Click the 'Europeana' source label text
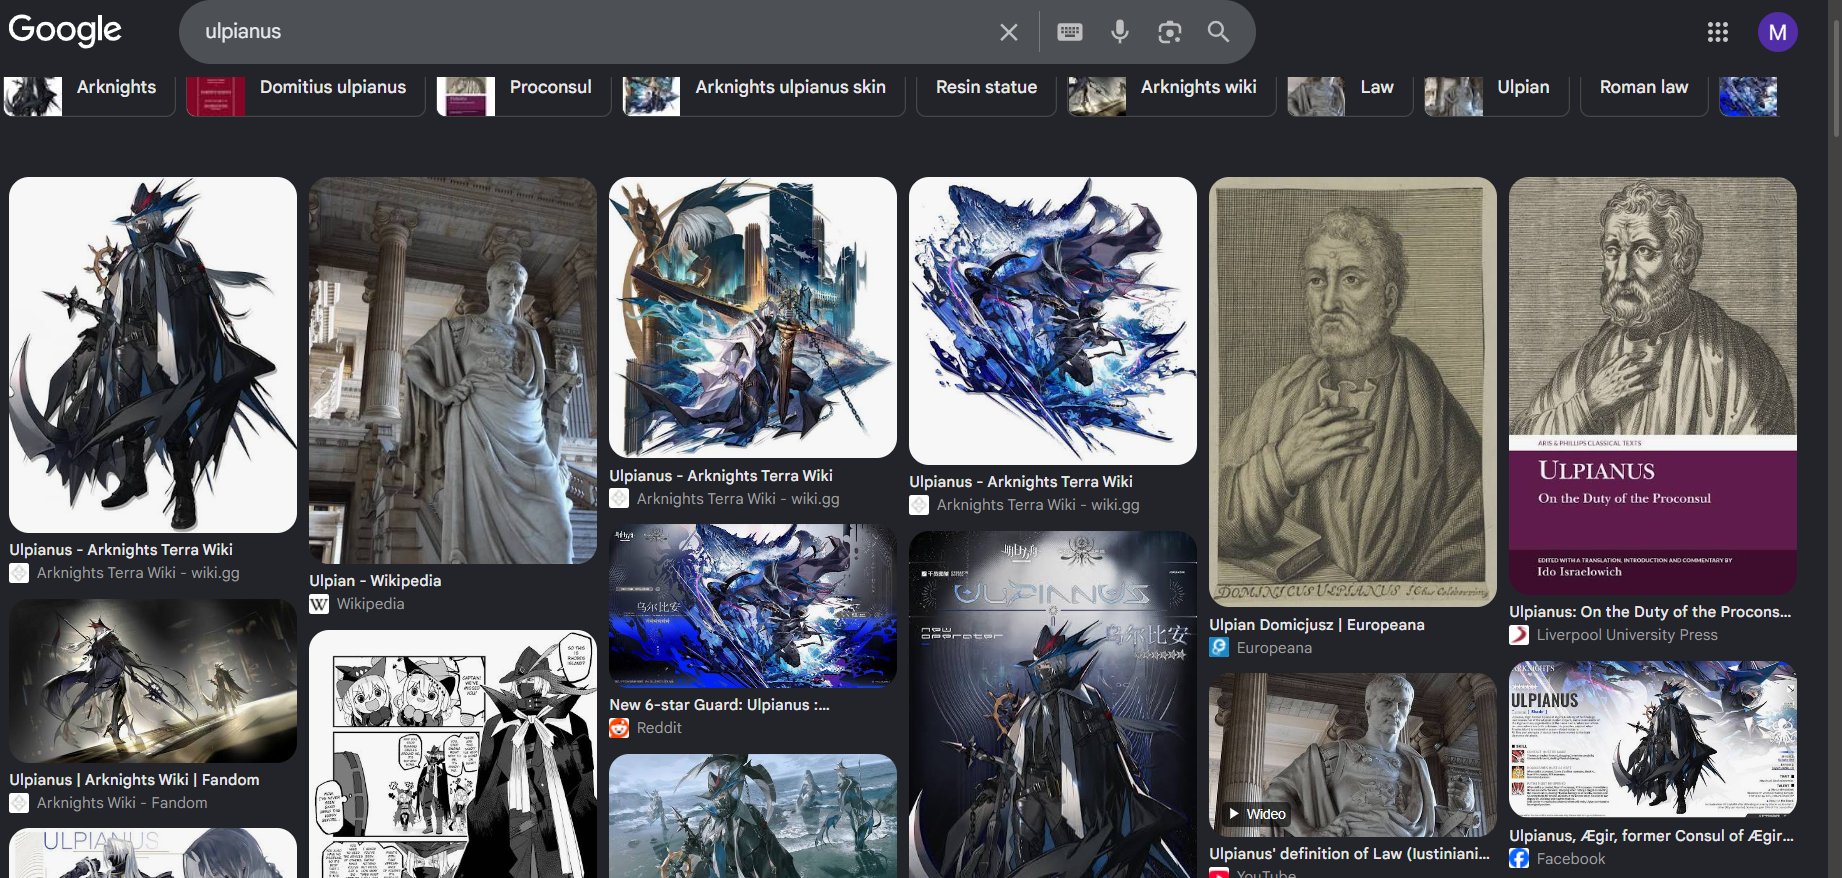 click(x=1274, y=648)
